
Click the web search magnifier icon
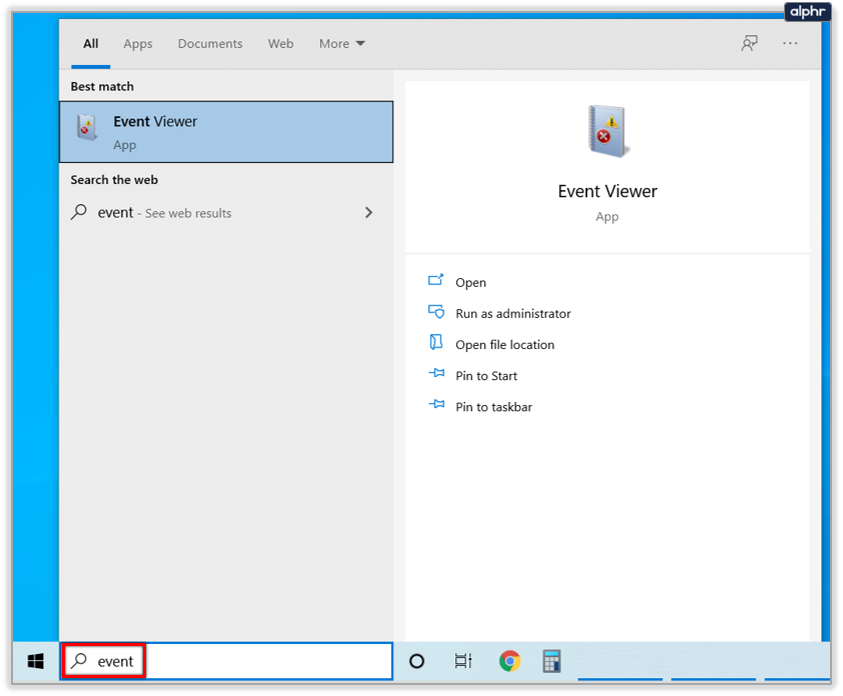(79, 212)
